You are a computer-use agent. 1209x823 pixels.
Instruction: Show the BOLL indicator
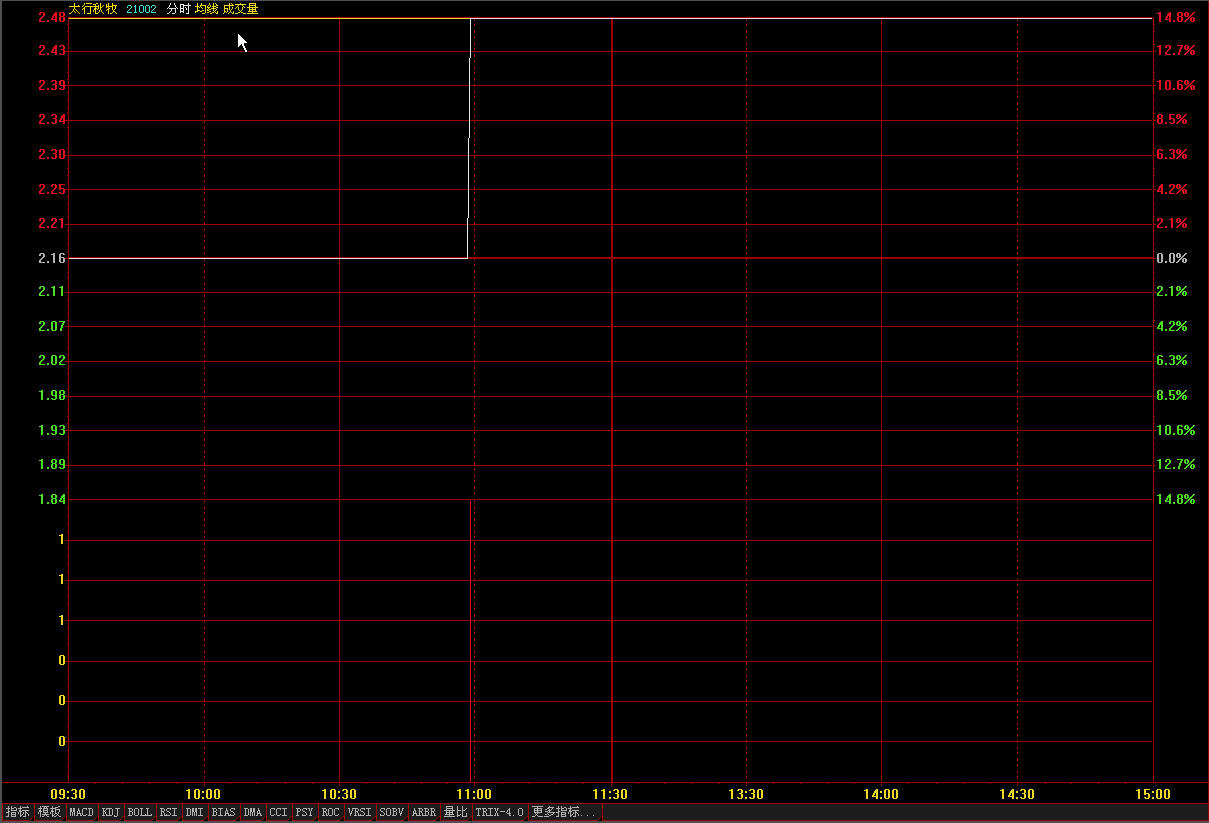[x=140, y=812]
